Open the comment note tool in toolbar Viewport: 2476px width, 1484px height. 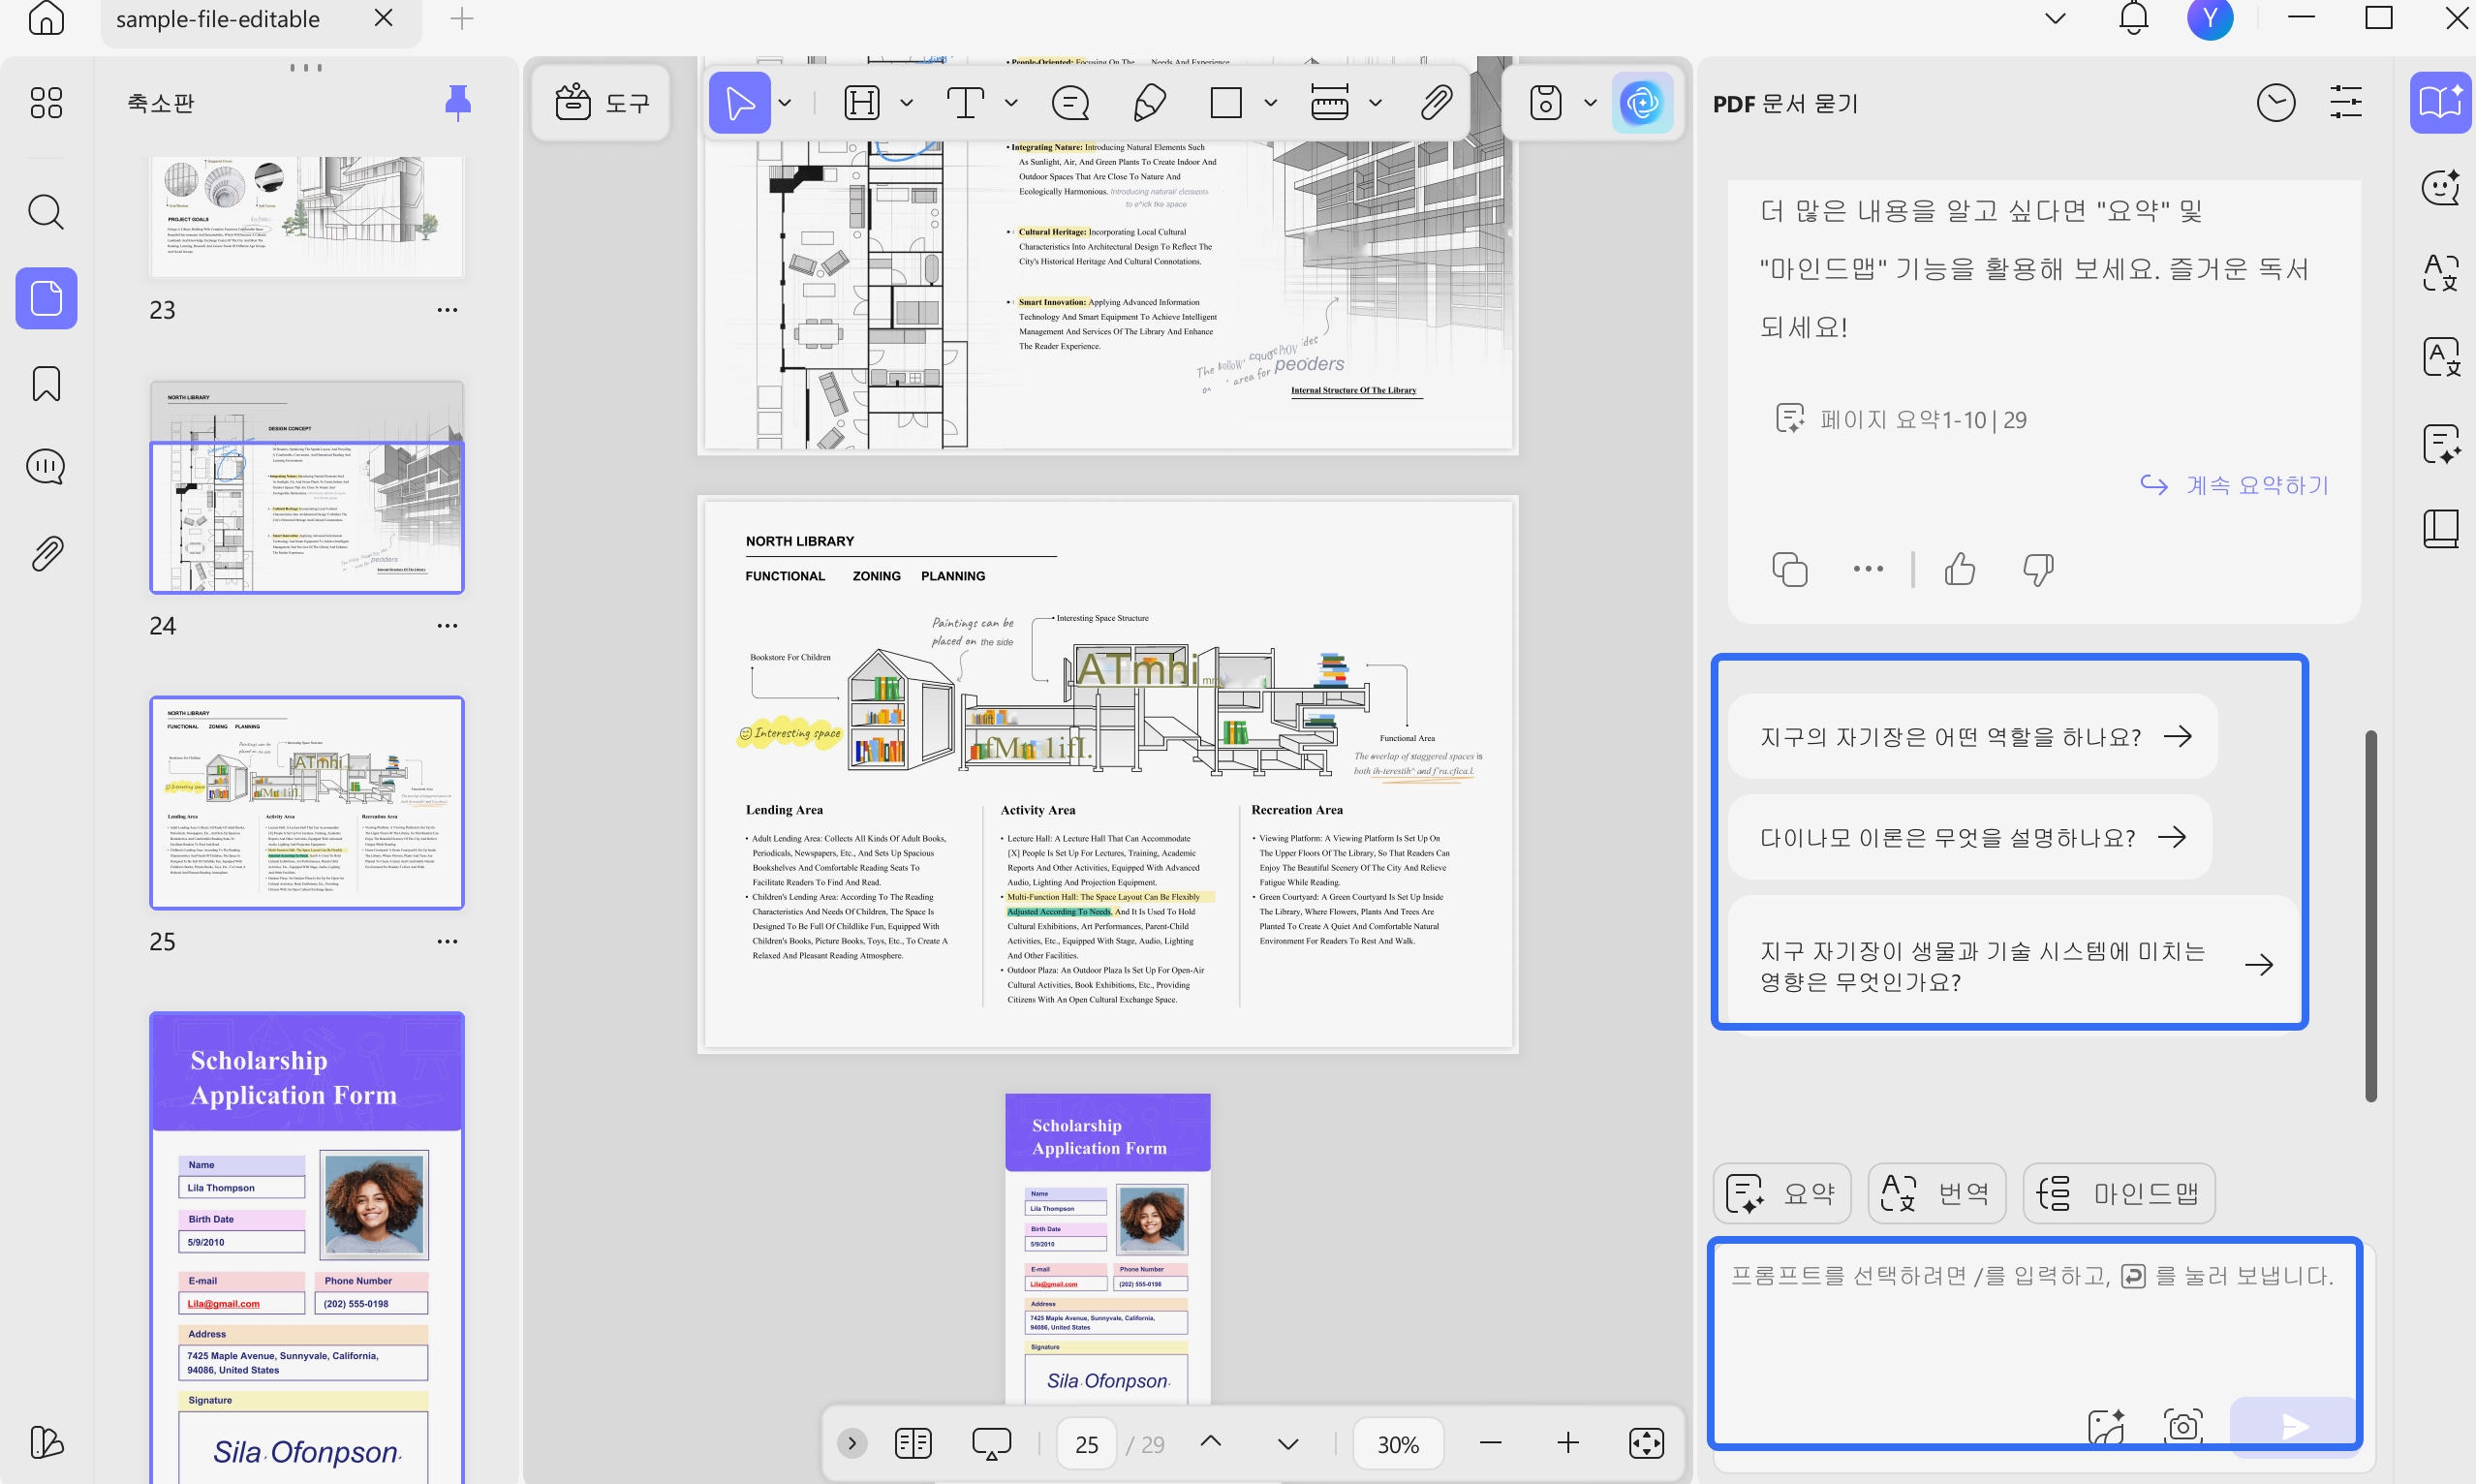coord(1070,102)
